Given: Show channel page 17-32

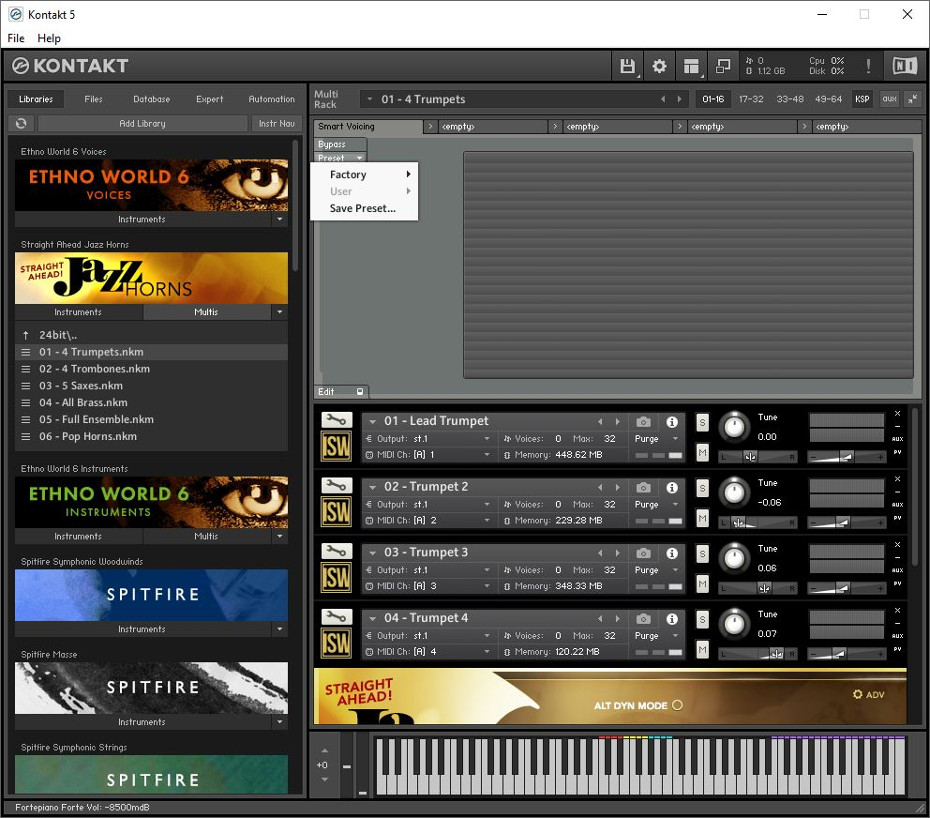Looking at the screenshot, I should (x=751, y=99).
